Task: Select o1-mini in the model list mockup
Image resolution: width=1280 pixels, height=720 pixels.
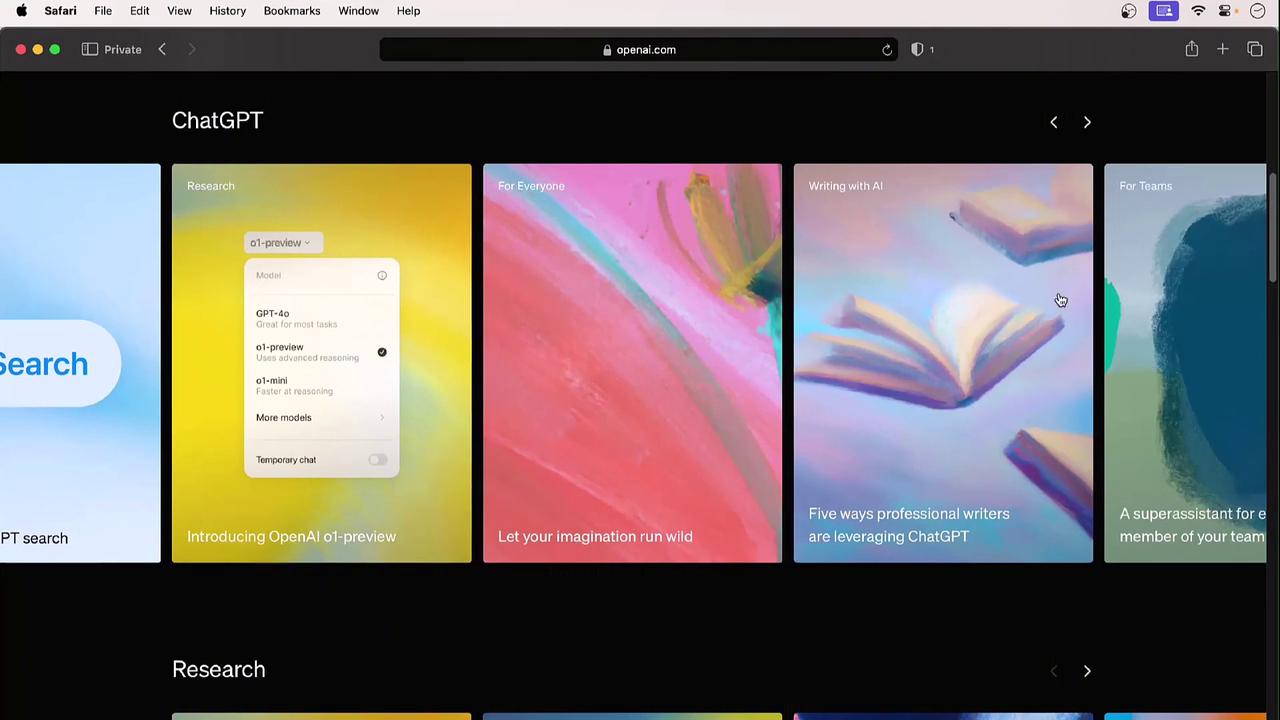Action: coord(321,385)
